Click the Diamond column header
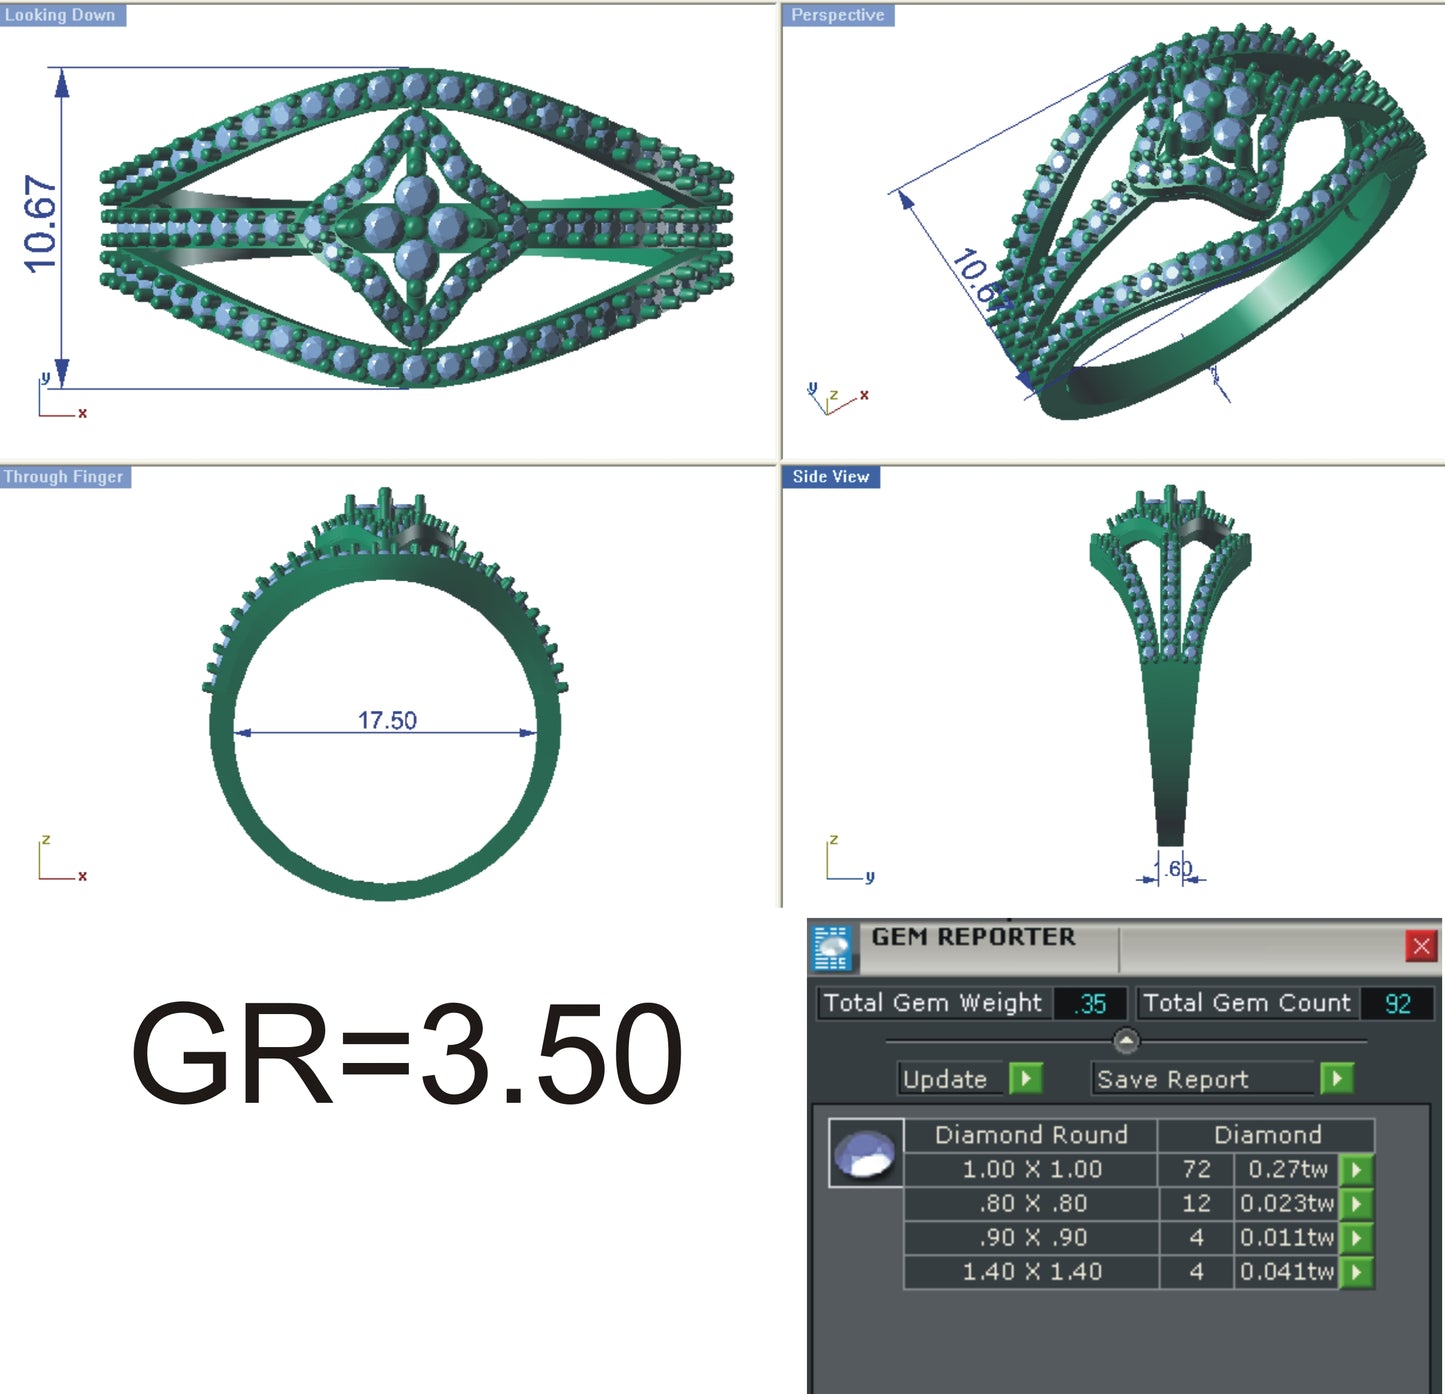Image resolution: width=1445 pixels, height=1394 pixels. pos(1267,1135)
